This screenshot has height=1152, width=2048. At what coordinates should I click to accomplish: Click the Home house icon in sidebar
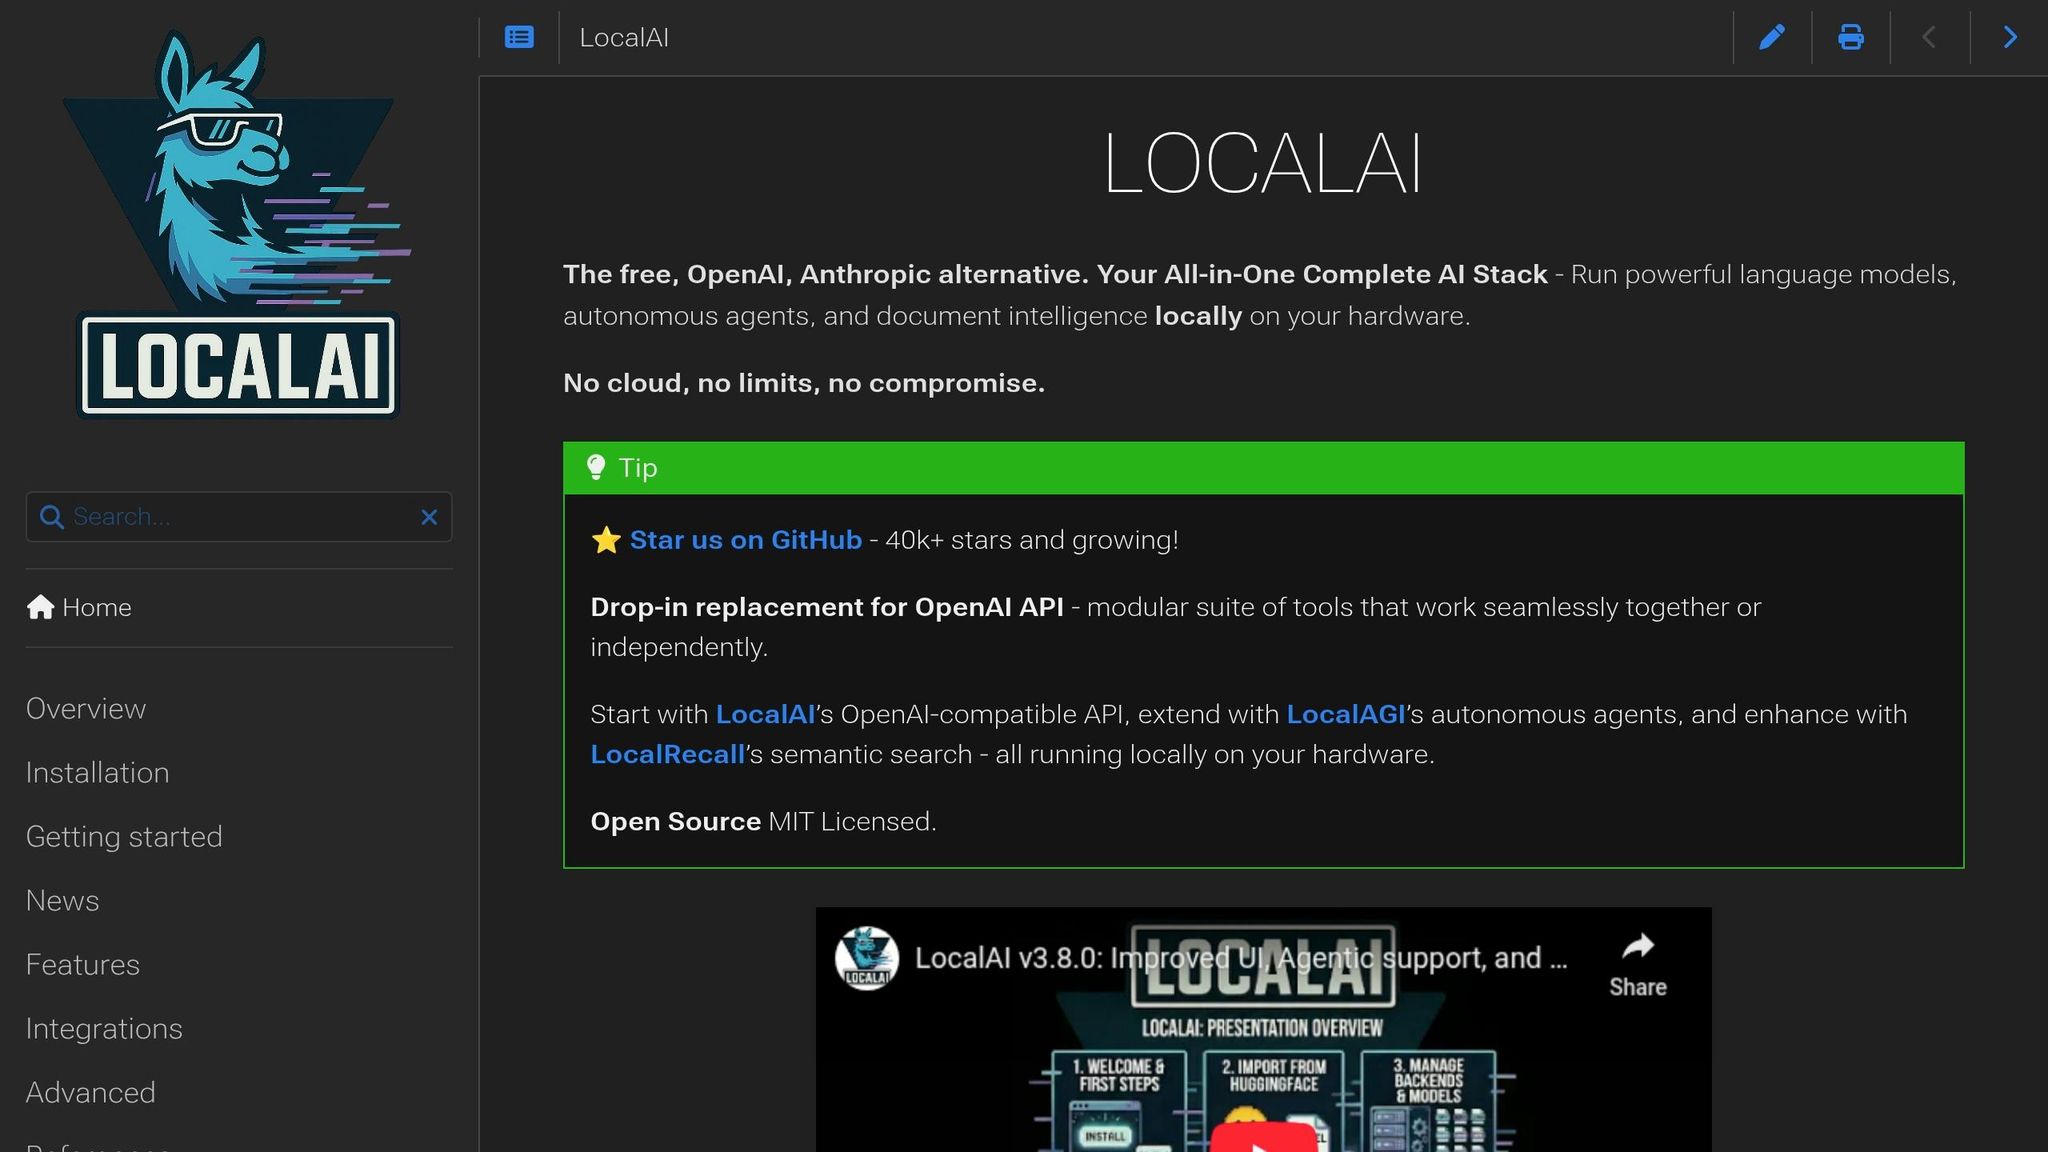(x=41, y=607)
